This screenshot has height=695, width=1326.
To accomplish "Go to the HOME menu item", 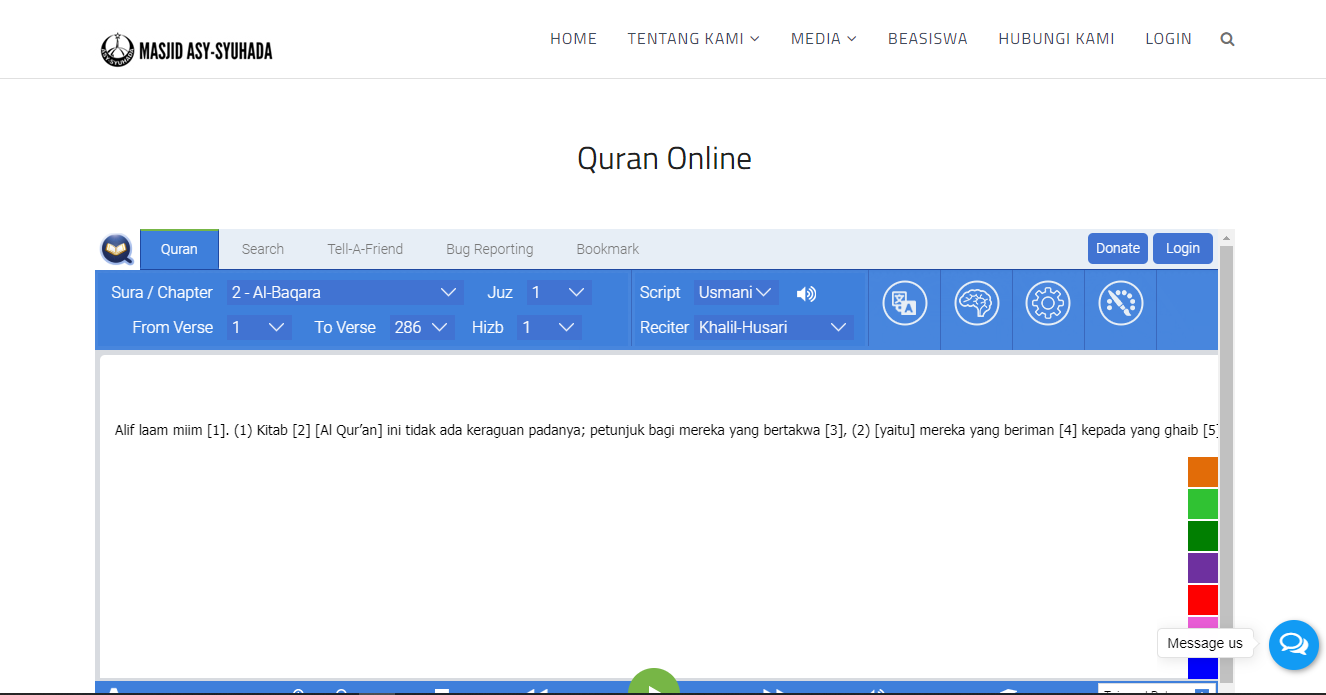I will point(573,39).
